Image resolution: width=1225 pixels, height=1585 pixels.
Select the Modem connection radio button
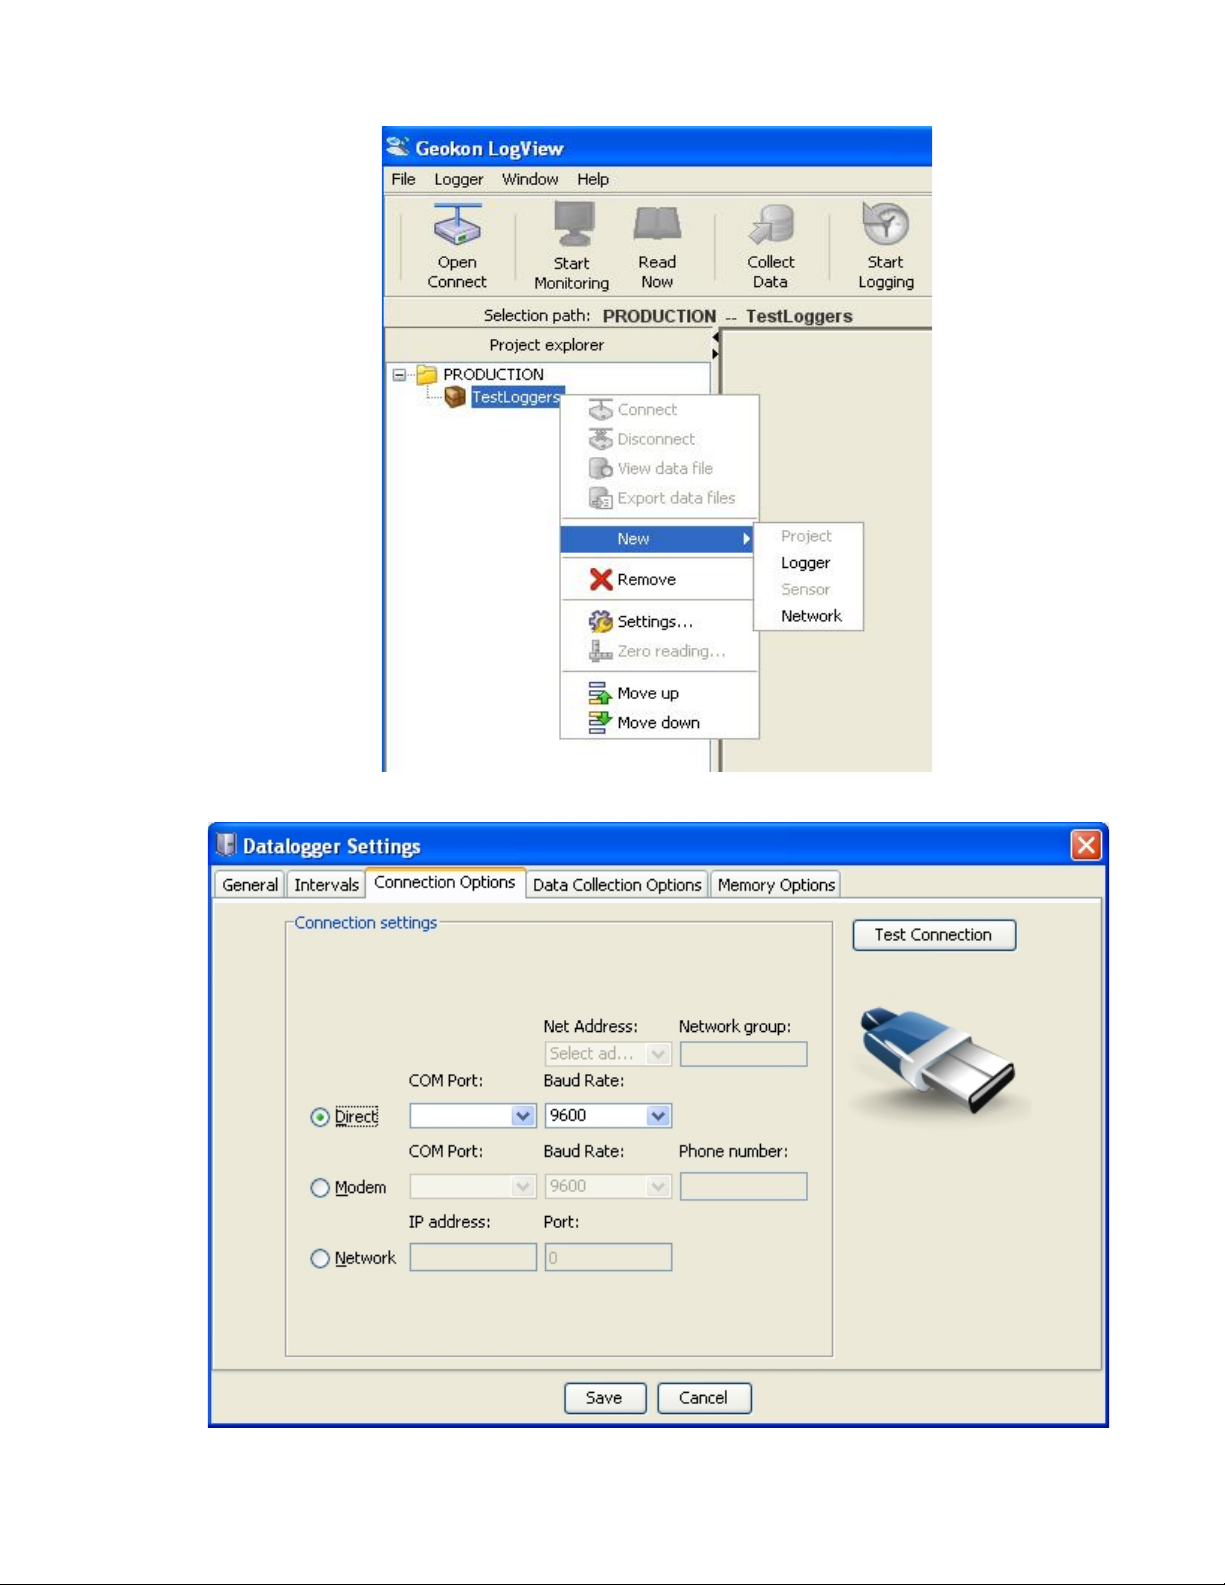[320, 1188]
